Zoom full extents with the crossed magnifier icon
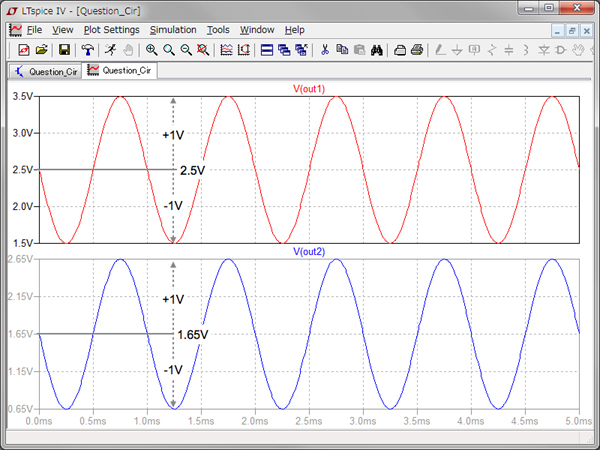The width and height of the screenshot is (600, 450). point(203,49)
